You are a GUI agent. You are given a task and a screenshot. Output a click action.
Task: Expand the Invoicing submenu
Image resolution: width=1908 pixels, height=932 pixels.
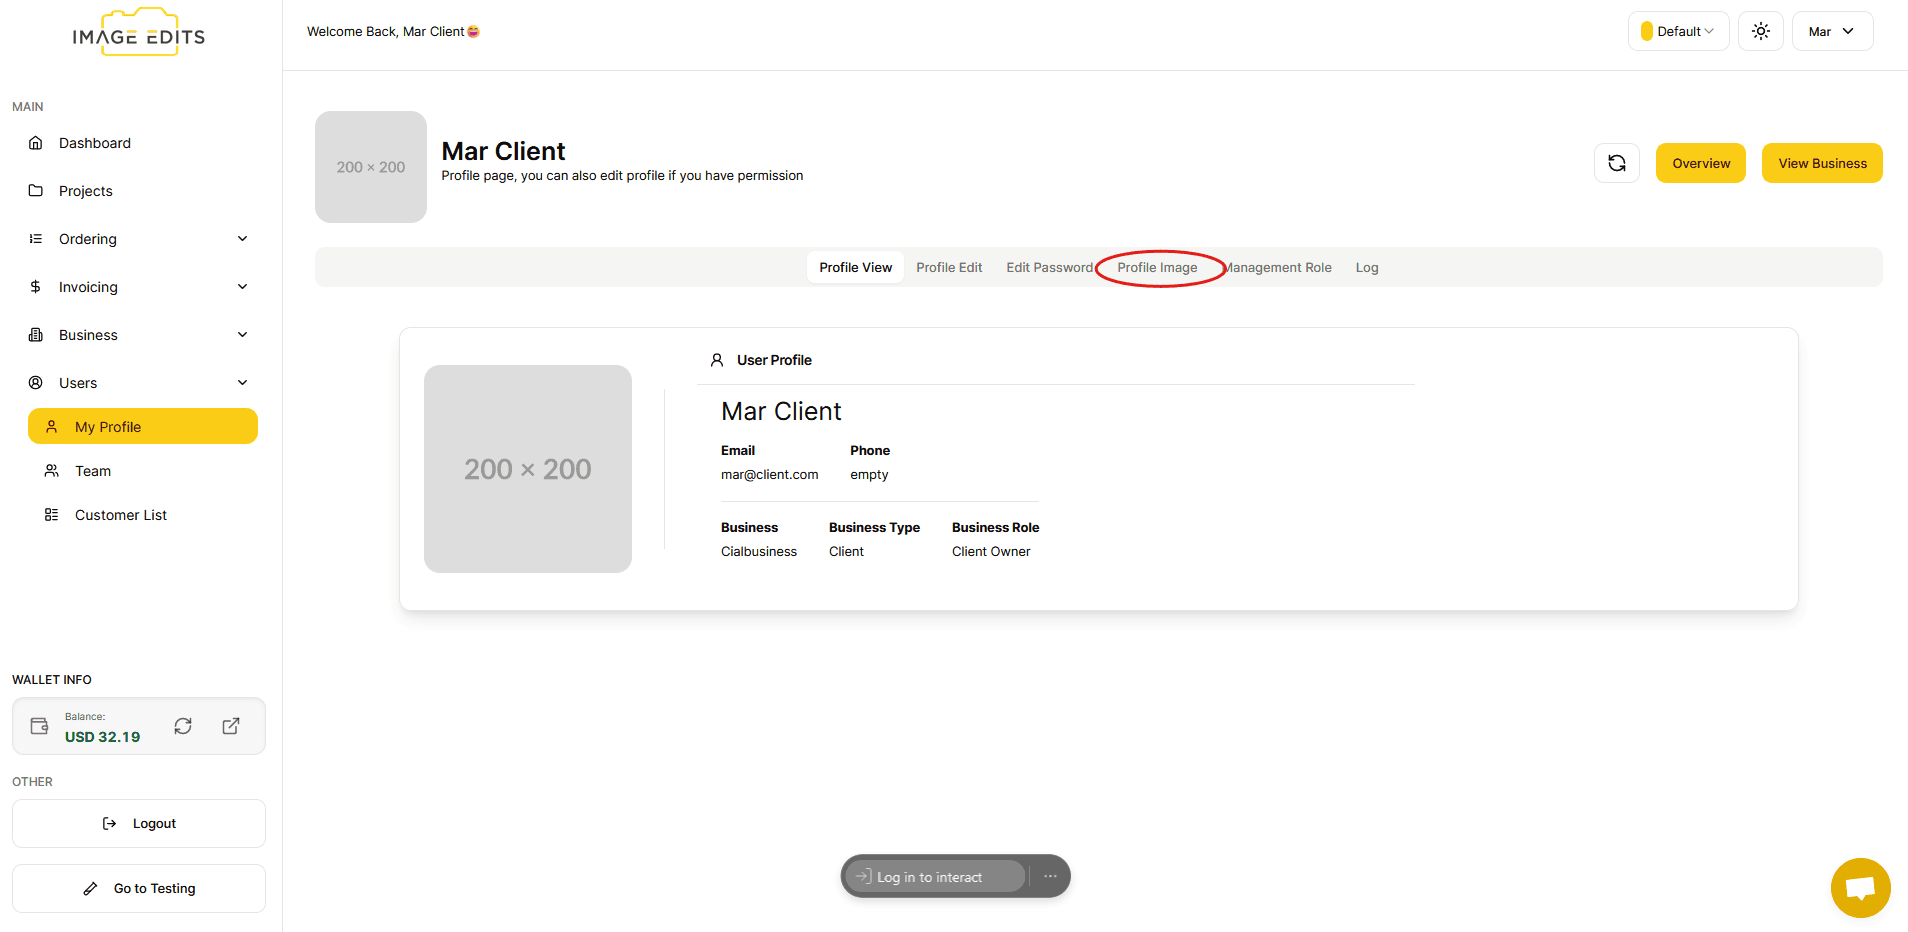[x=242, y=287]
